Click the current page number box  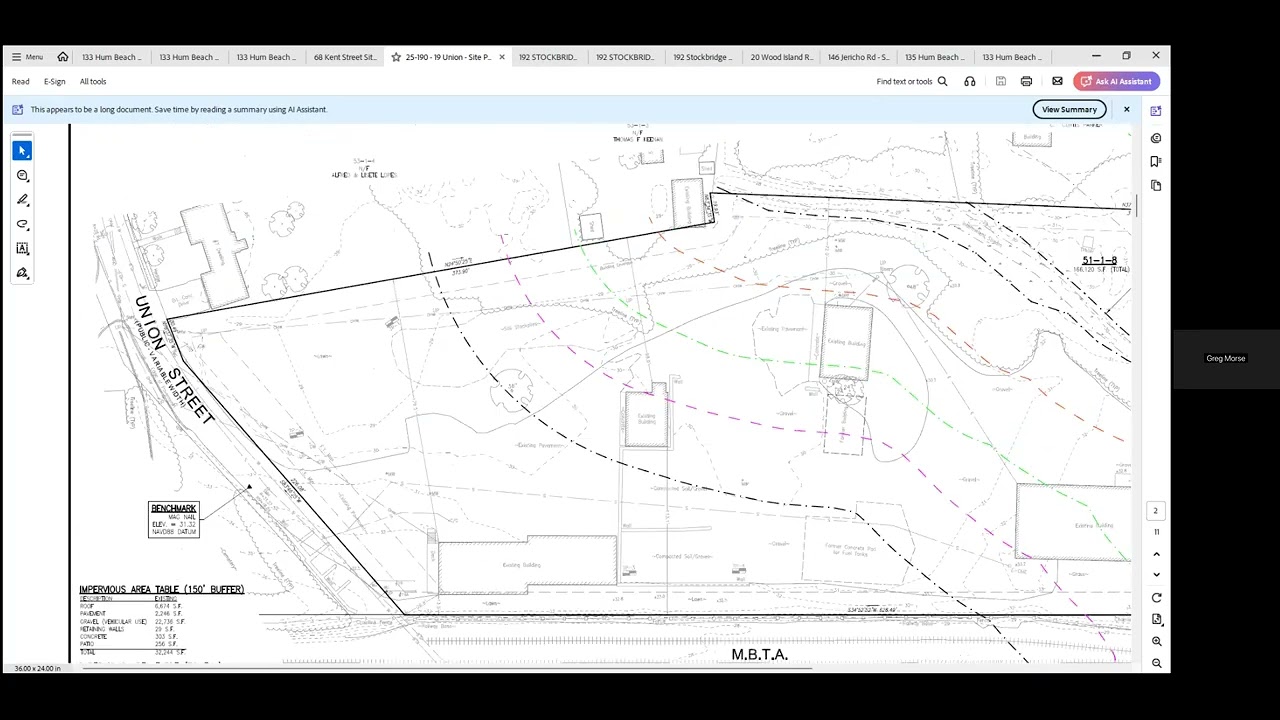[1155, 511]
